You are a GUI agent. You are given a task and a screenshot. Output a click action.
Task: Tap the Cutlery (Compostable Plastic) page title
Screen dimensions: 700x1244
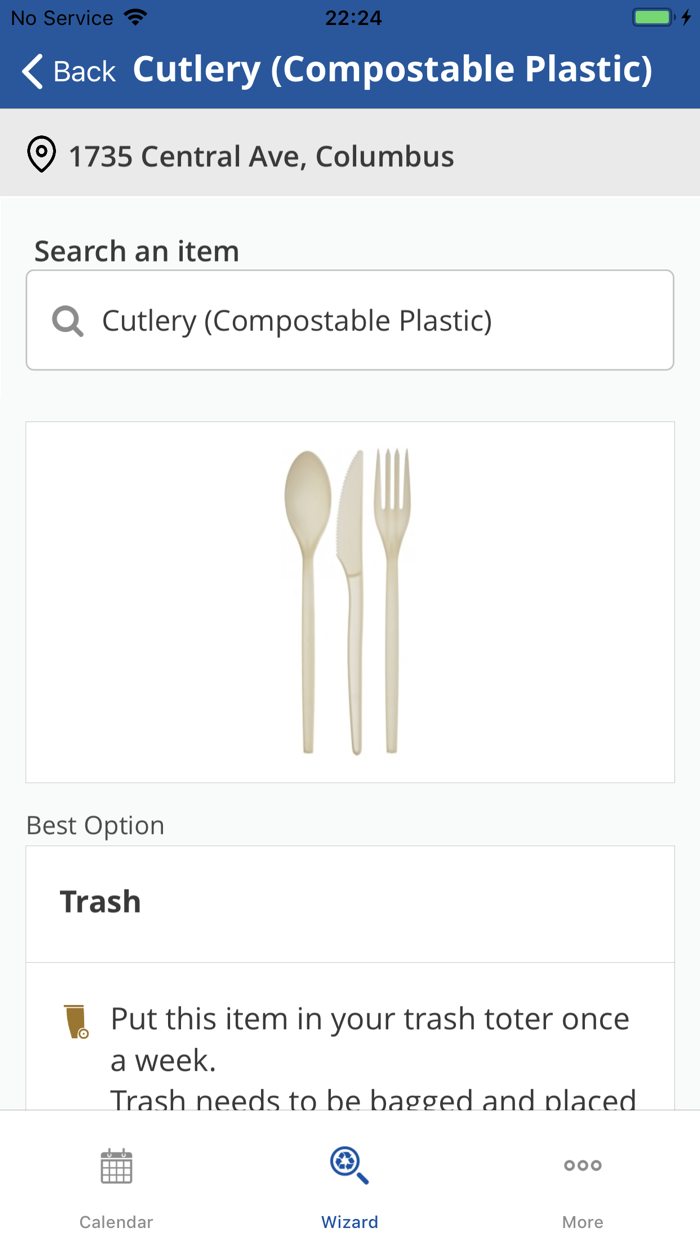[392, 70]
